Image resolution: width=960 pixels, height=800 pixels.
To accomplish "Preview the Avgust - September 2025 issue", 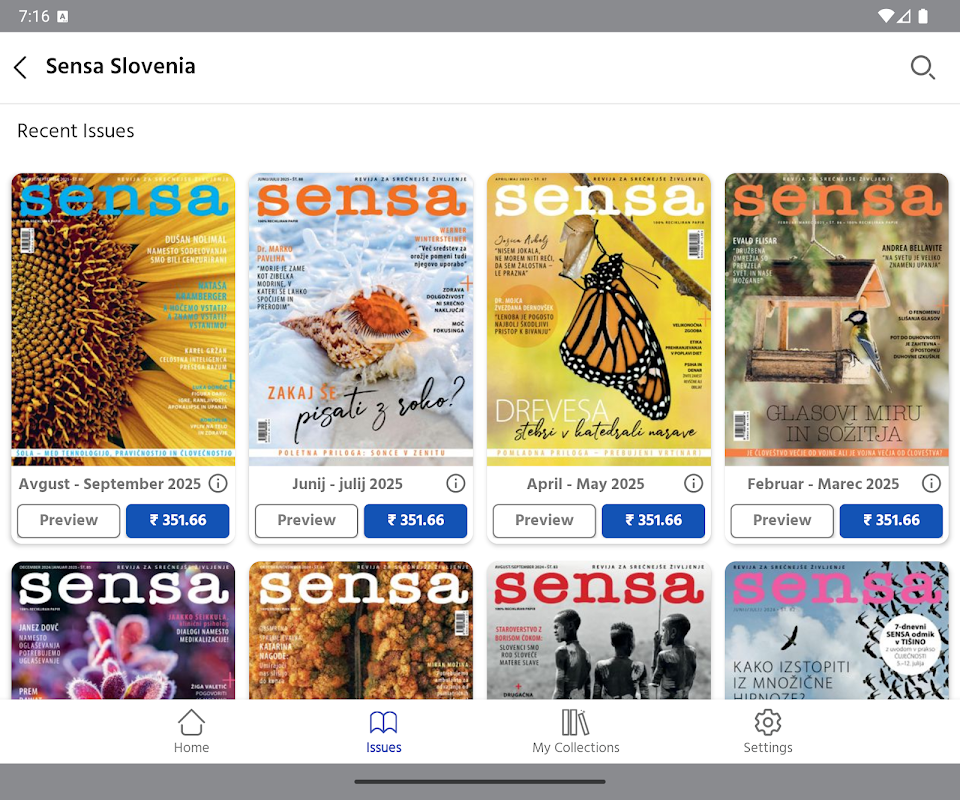I will coord(69,521).
